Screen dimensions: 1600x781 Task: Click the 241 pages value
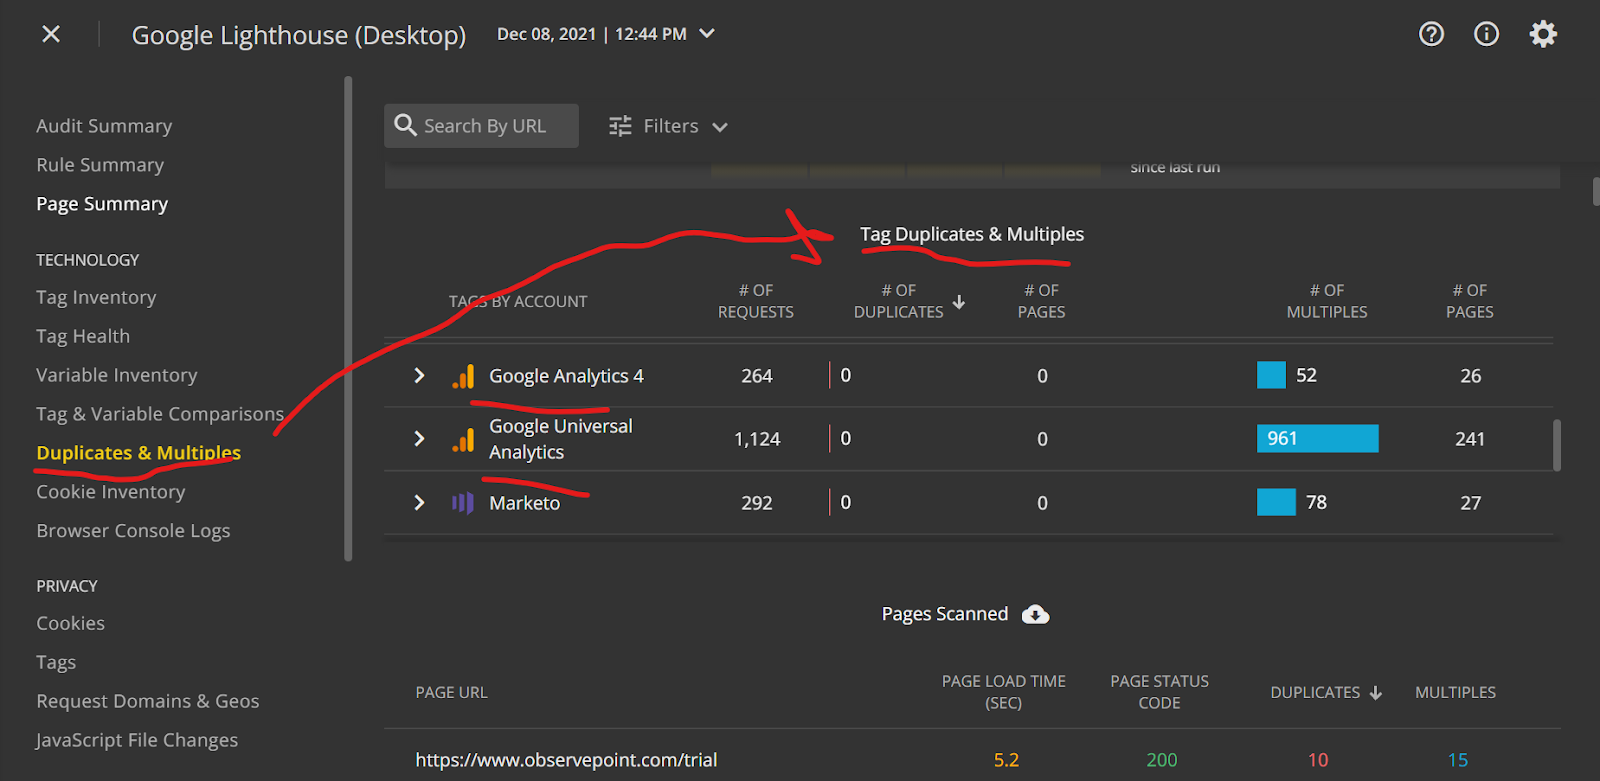pyautogui.click(x=1470, y=439)
